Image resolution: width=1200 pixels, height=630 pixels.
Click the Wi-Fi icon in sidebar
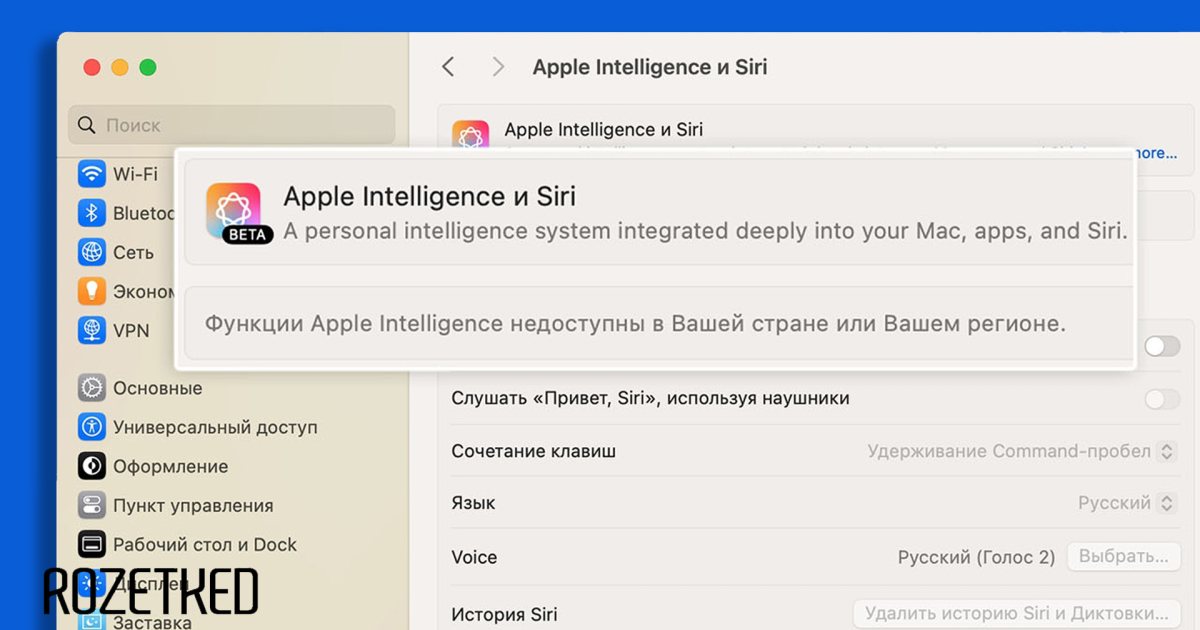pos(92,173)
